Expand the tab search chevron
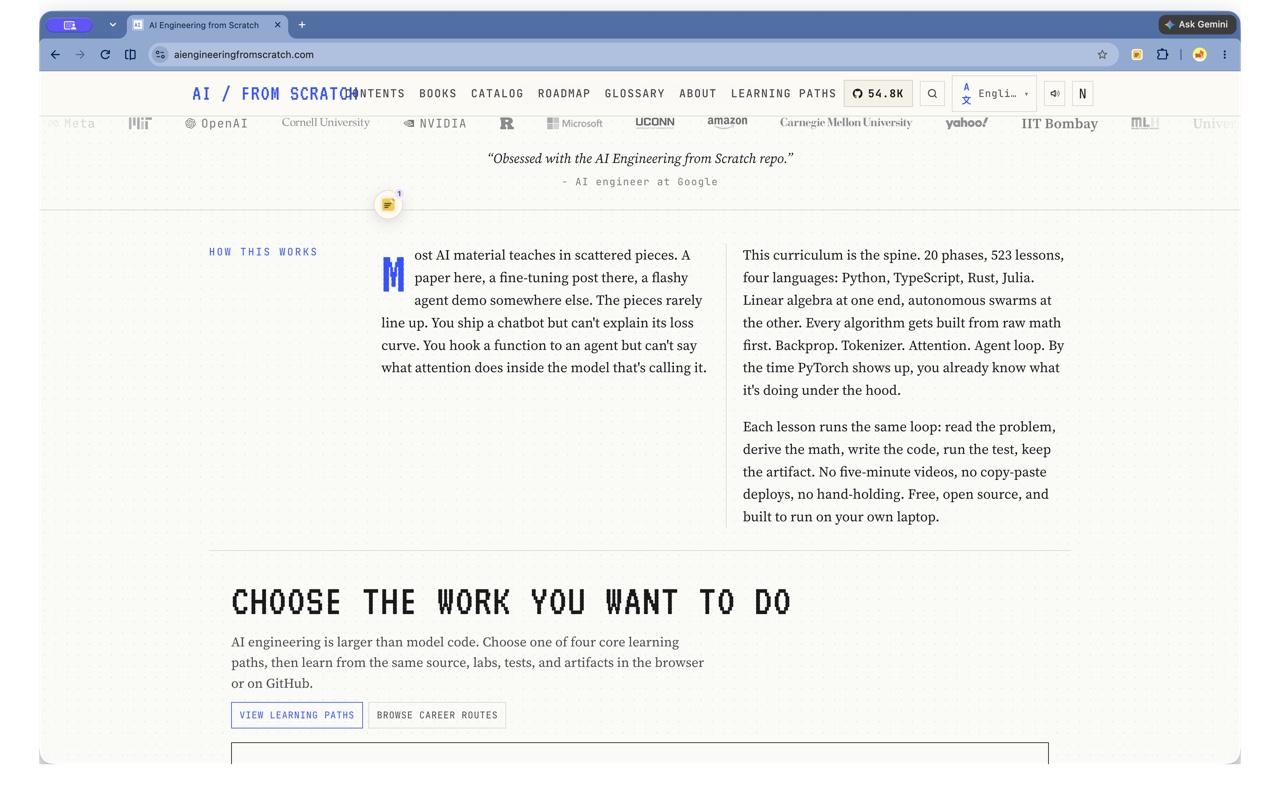This screenshot has height=800, width=1280. point(112,25)
